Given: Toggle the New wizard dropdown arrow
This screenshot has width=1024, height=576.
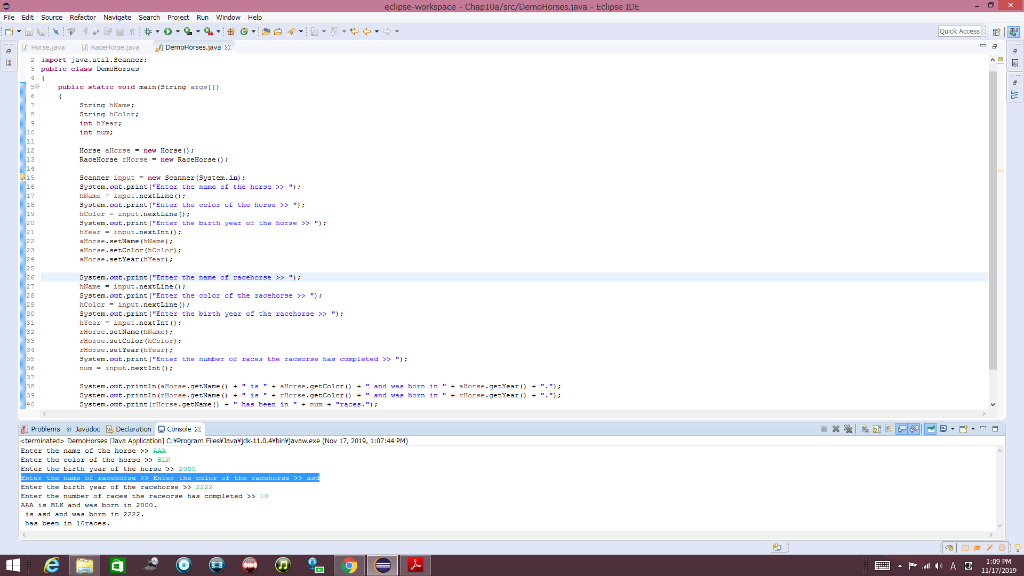Looking at the screenshot, I should click(x=19, y=31).
